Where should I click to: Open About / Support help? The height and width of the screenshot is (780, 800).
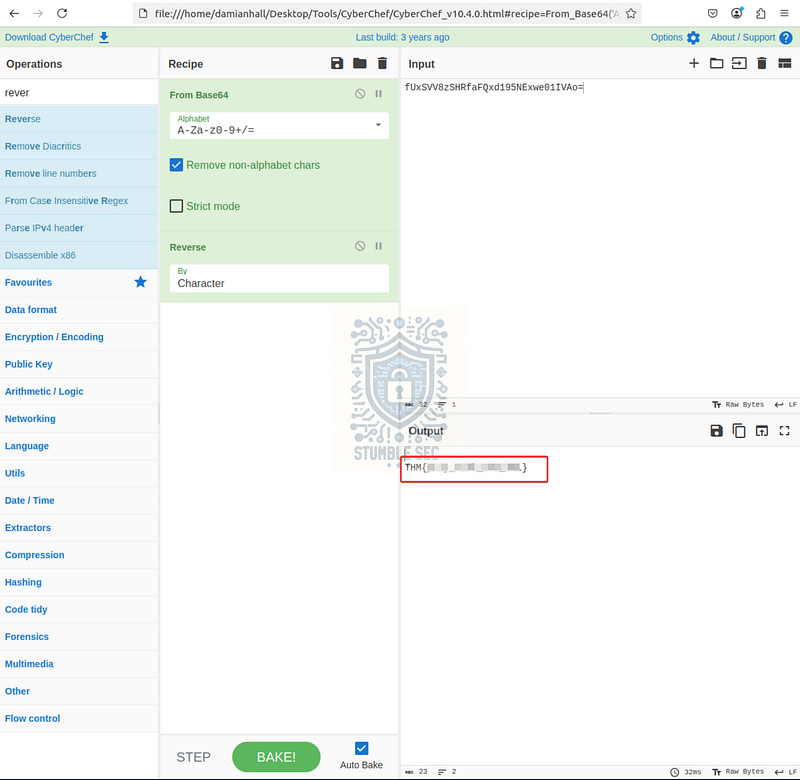tap(751, 37)
